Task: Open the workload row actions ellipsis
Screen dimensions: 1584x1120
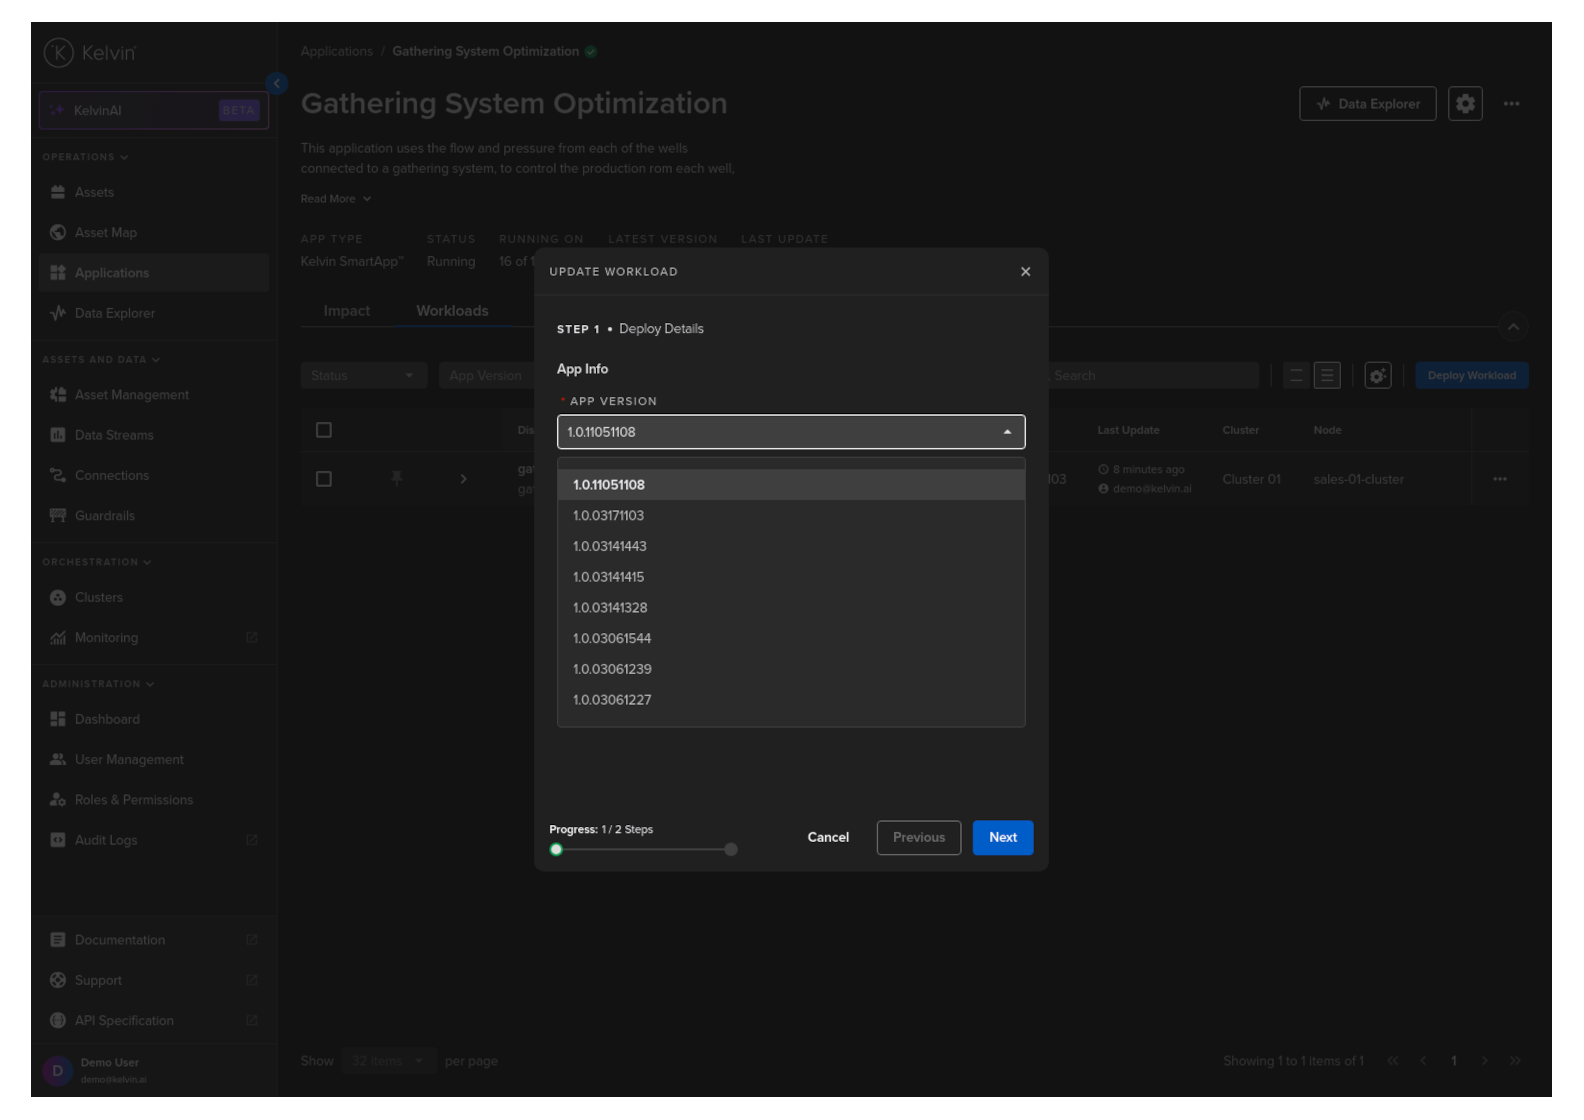Action: [1499, 479]
